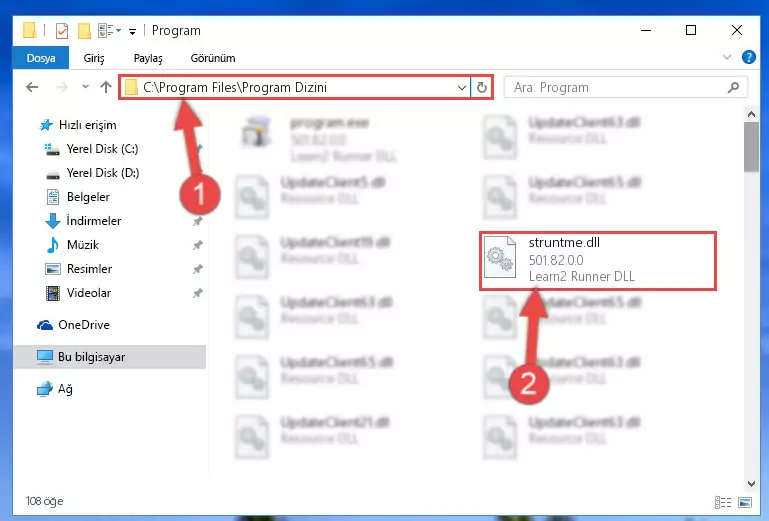Click the pin icon next to İndirmeler
Image resolution: width=769 pixels, height=521 pixels.
(197, 221)
